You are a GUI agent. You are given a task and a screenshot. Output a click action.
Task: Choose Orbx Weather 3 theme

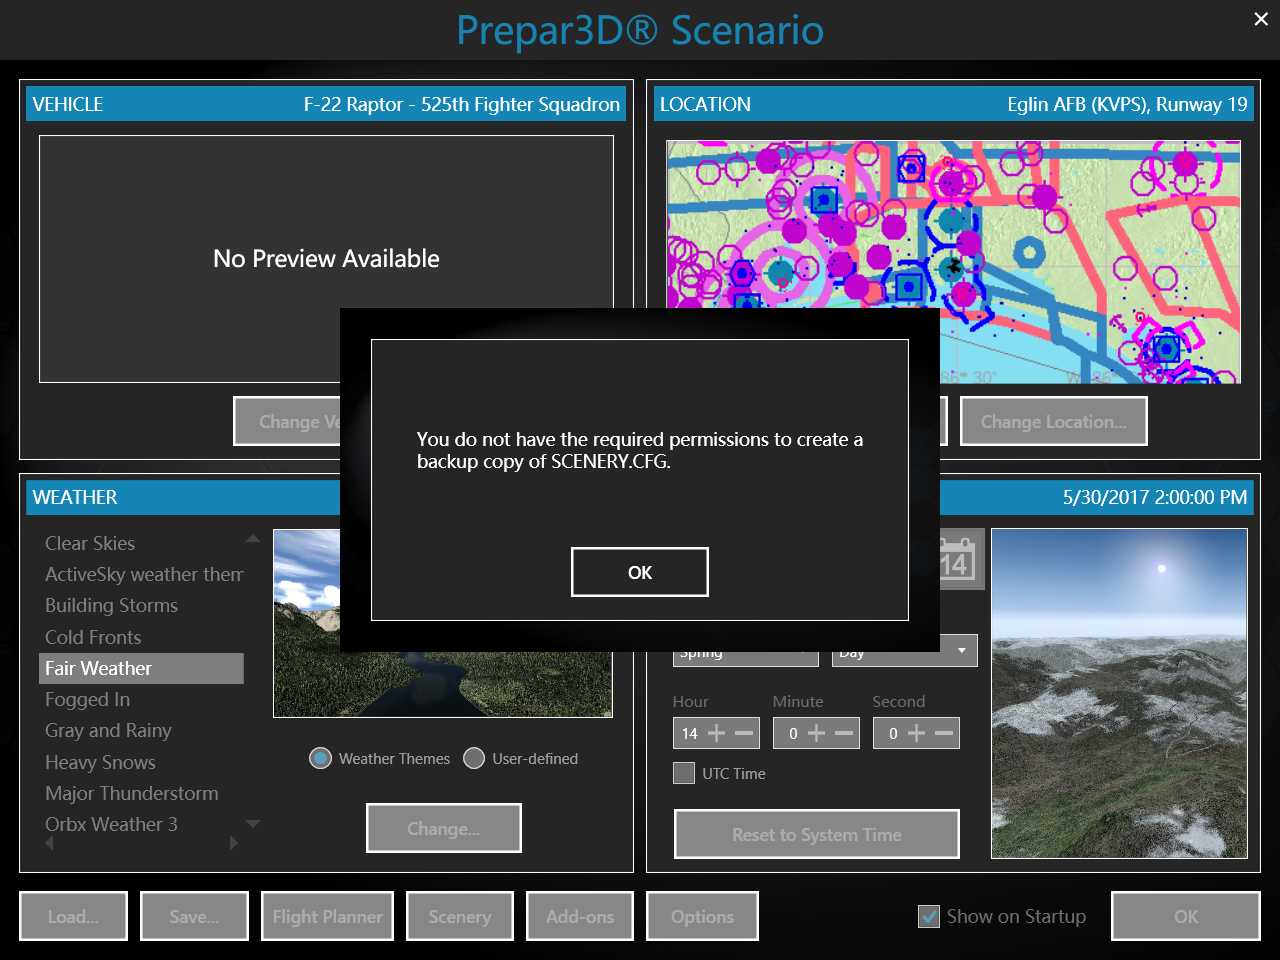click(x=111, y=824)
